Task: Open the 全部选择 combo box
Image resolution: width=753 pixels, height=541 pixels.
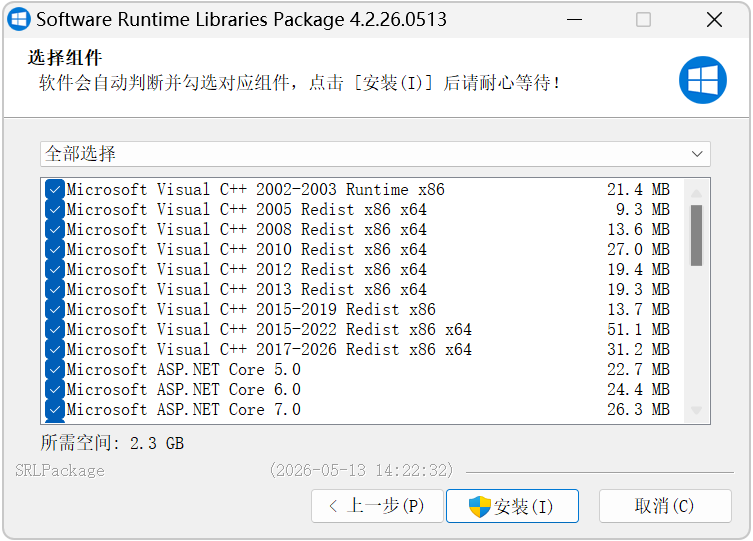Action: [375, 154]
